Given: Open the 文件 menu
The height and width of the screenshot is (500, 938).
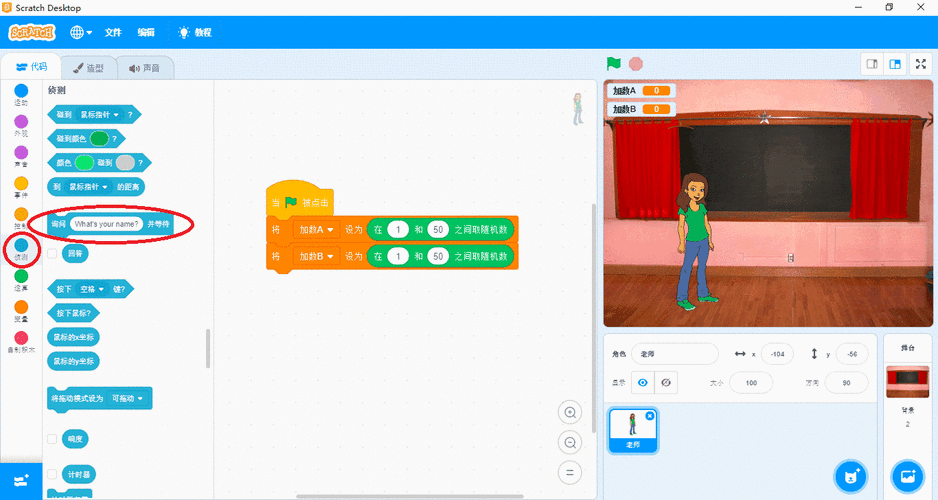Looking at the screenshot, I should point(113,32).
